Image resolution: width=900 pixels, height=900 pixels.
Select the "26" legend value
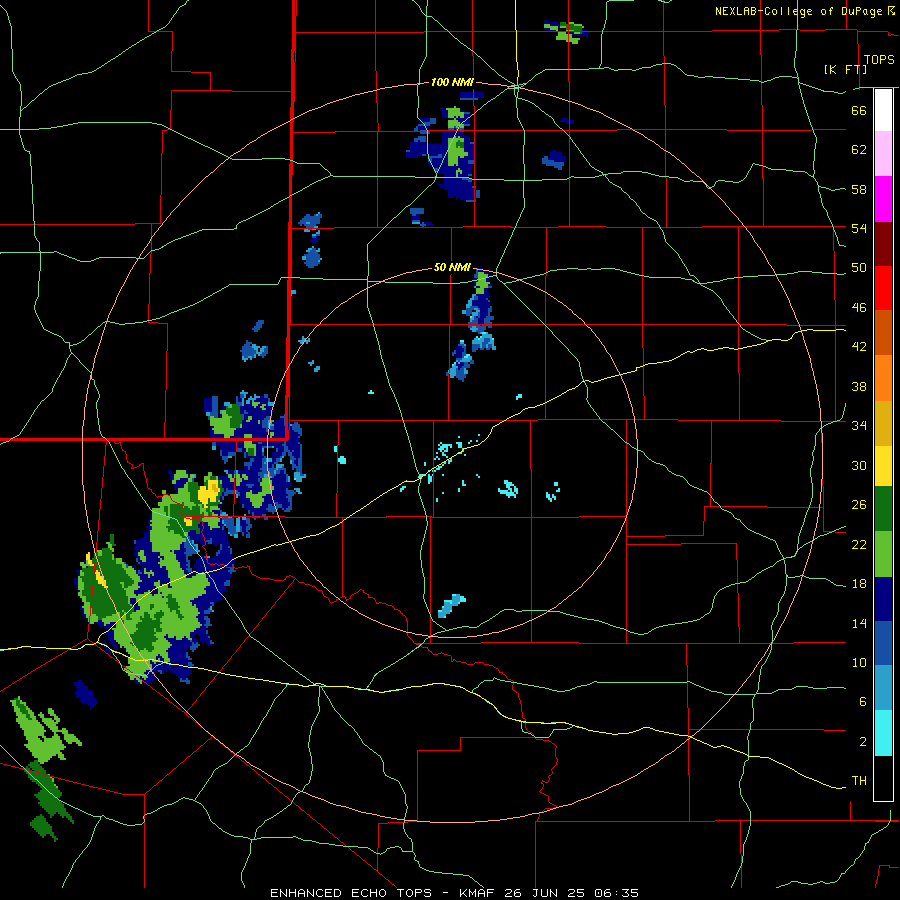pos(859,505)
